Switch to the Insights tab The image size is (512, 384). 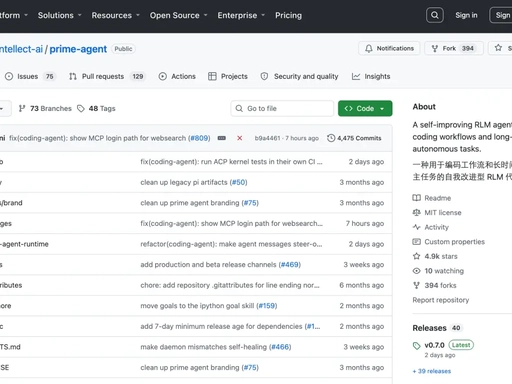click(371, 76)
